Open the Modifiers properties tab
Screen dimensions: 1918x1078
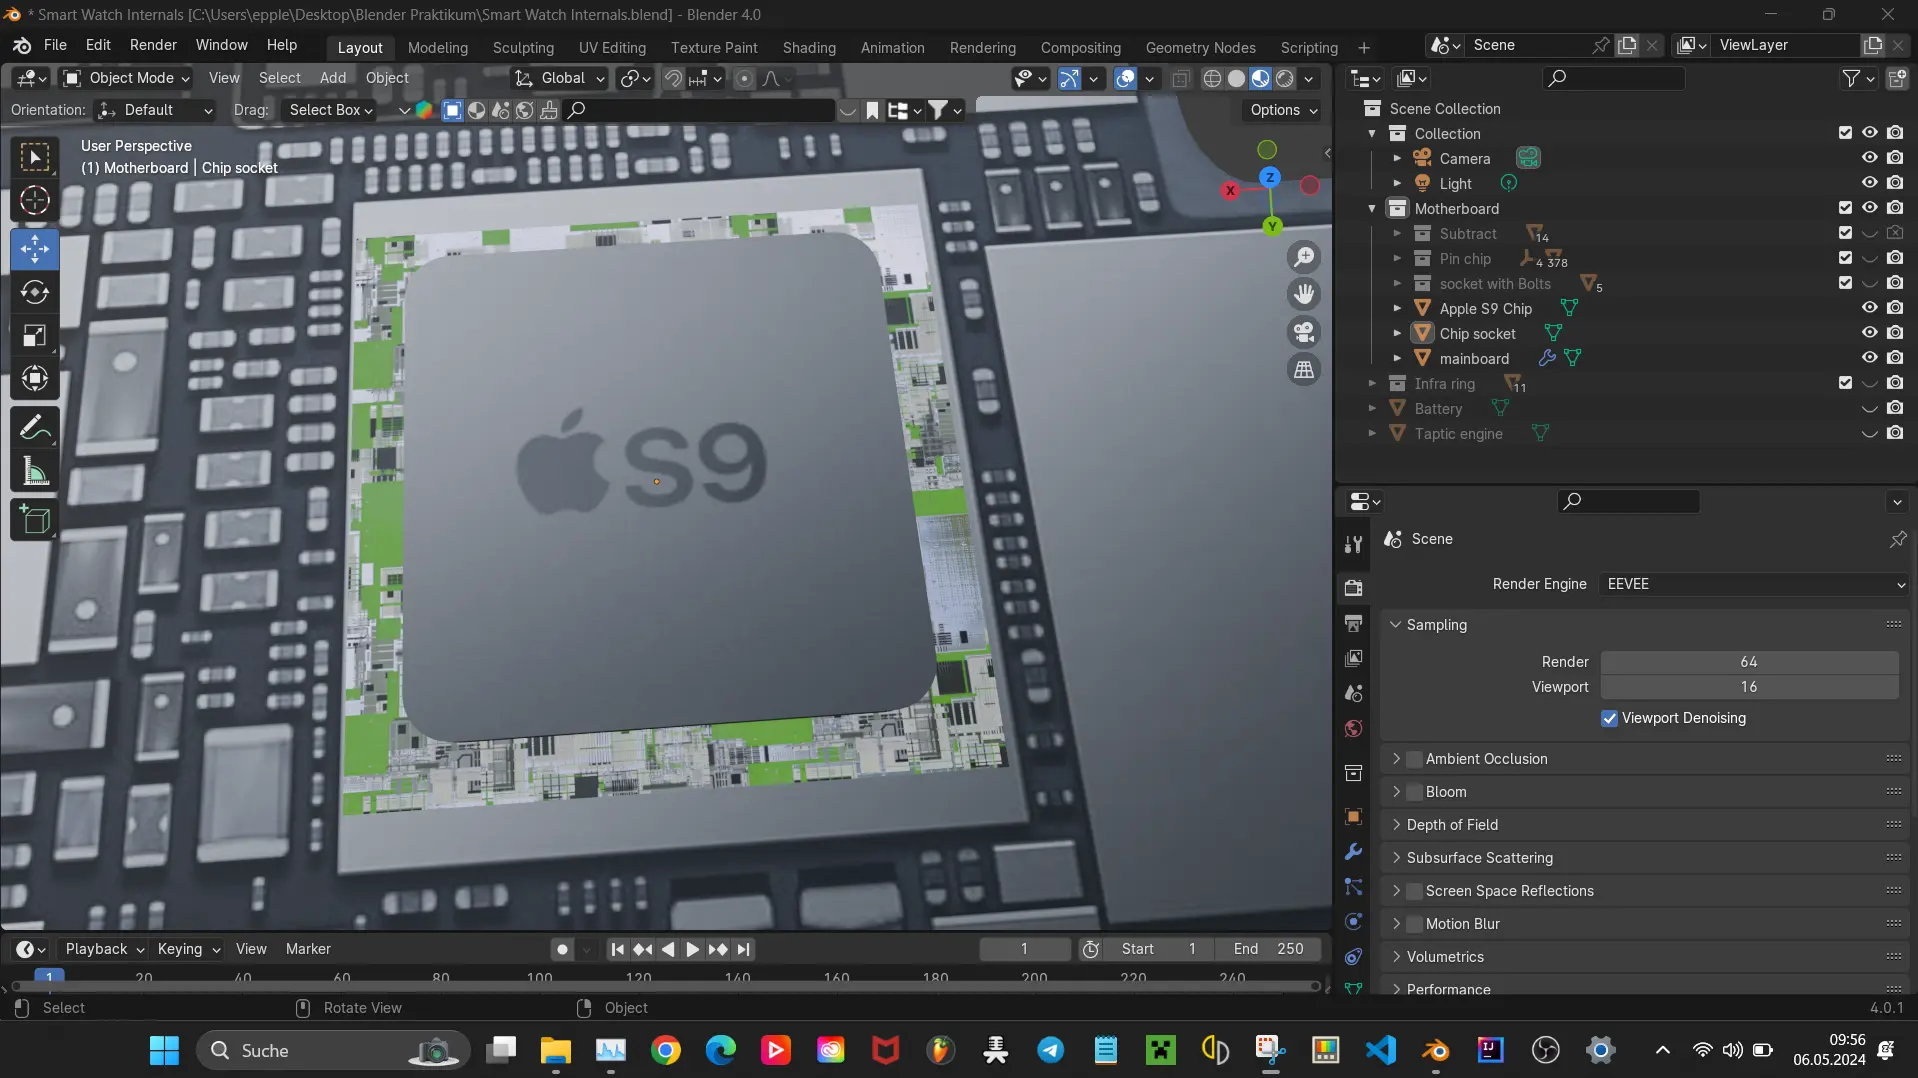point(1353,852)
